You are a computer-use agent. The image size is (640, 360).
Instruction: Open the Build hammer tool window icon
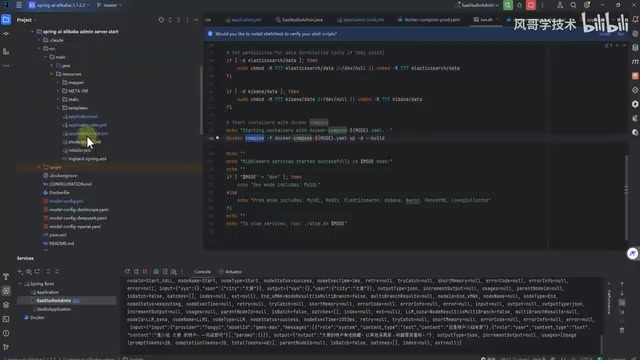6,277
